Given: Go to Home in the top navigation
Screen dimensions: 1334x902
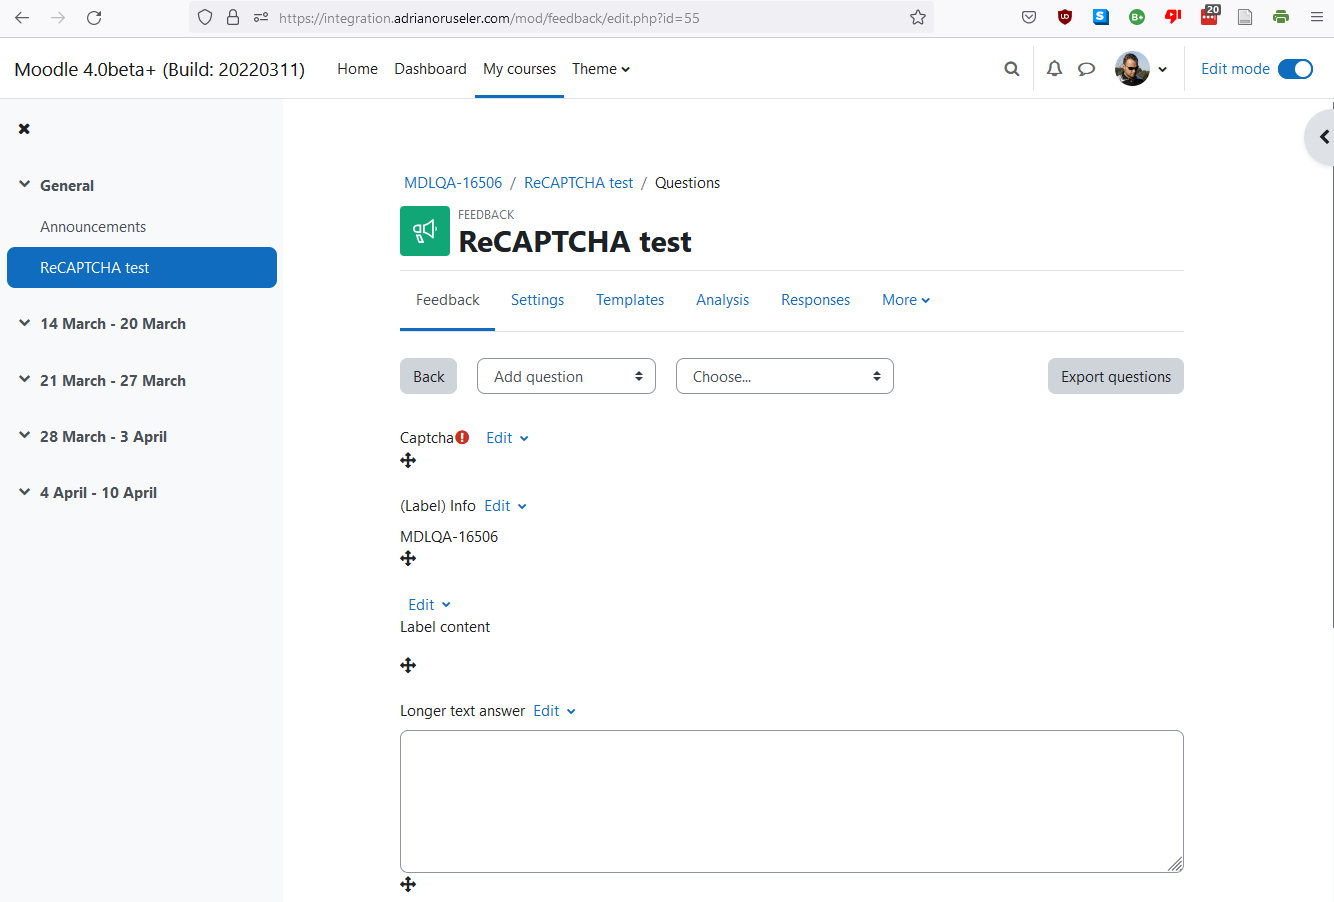Looking at the screenshot, I should (357, 69).
